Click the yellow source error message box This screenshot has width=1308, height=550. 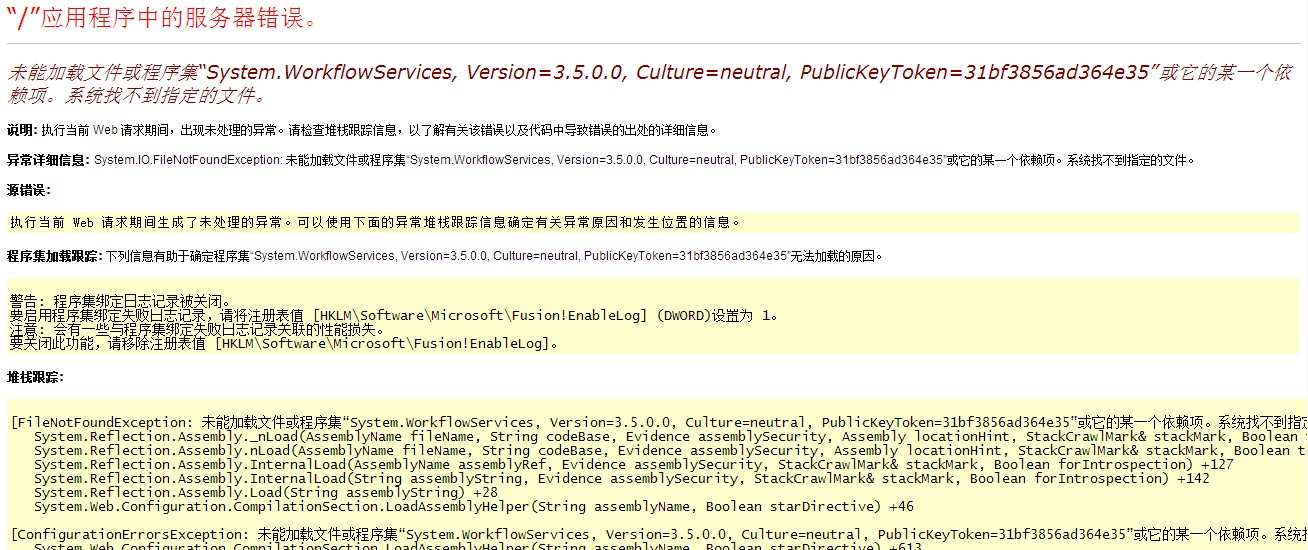tap(650, 222)
